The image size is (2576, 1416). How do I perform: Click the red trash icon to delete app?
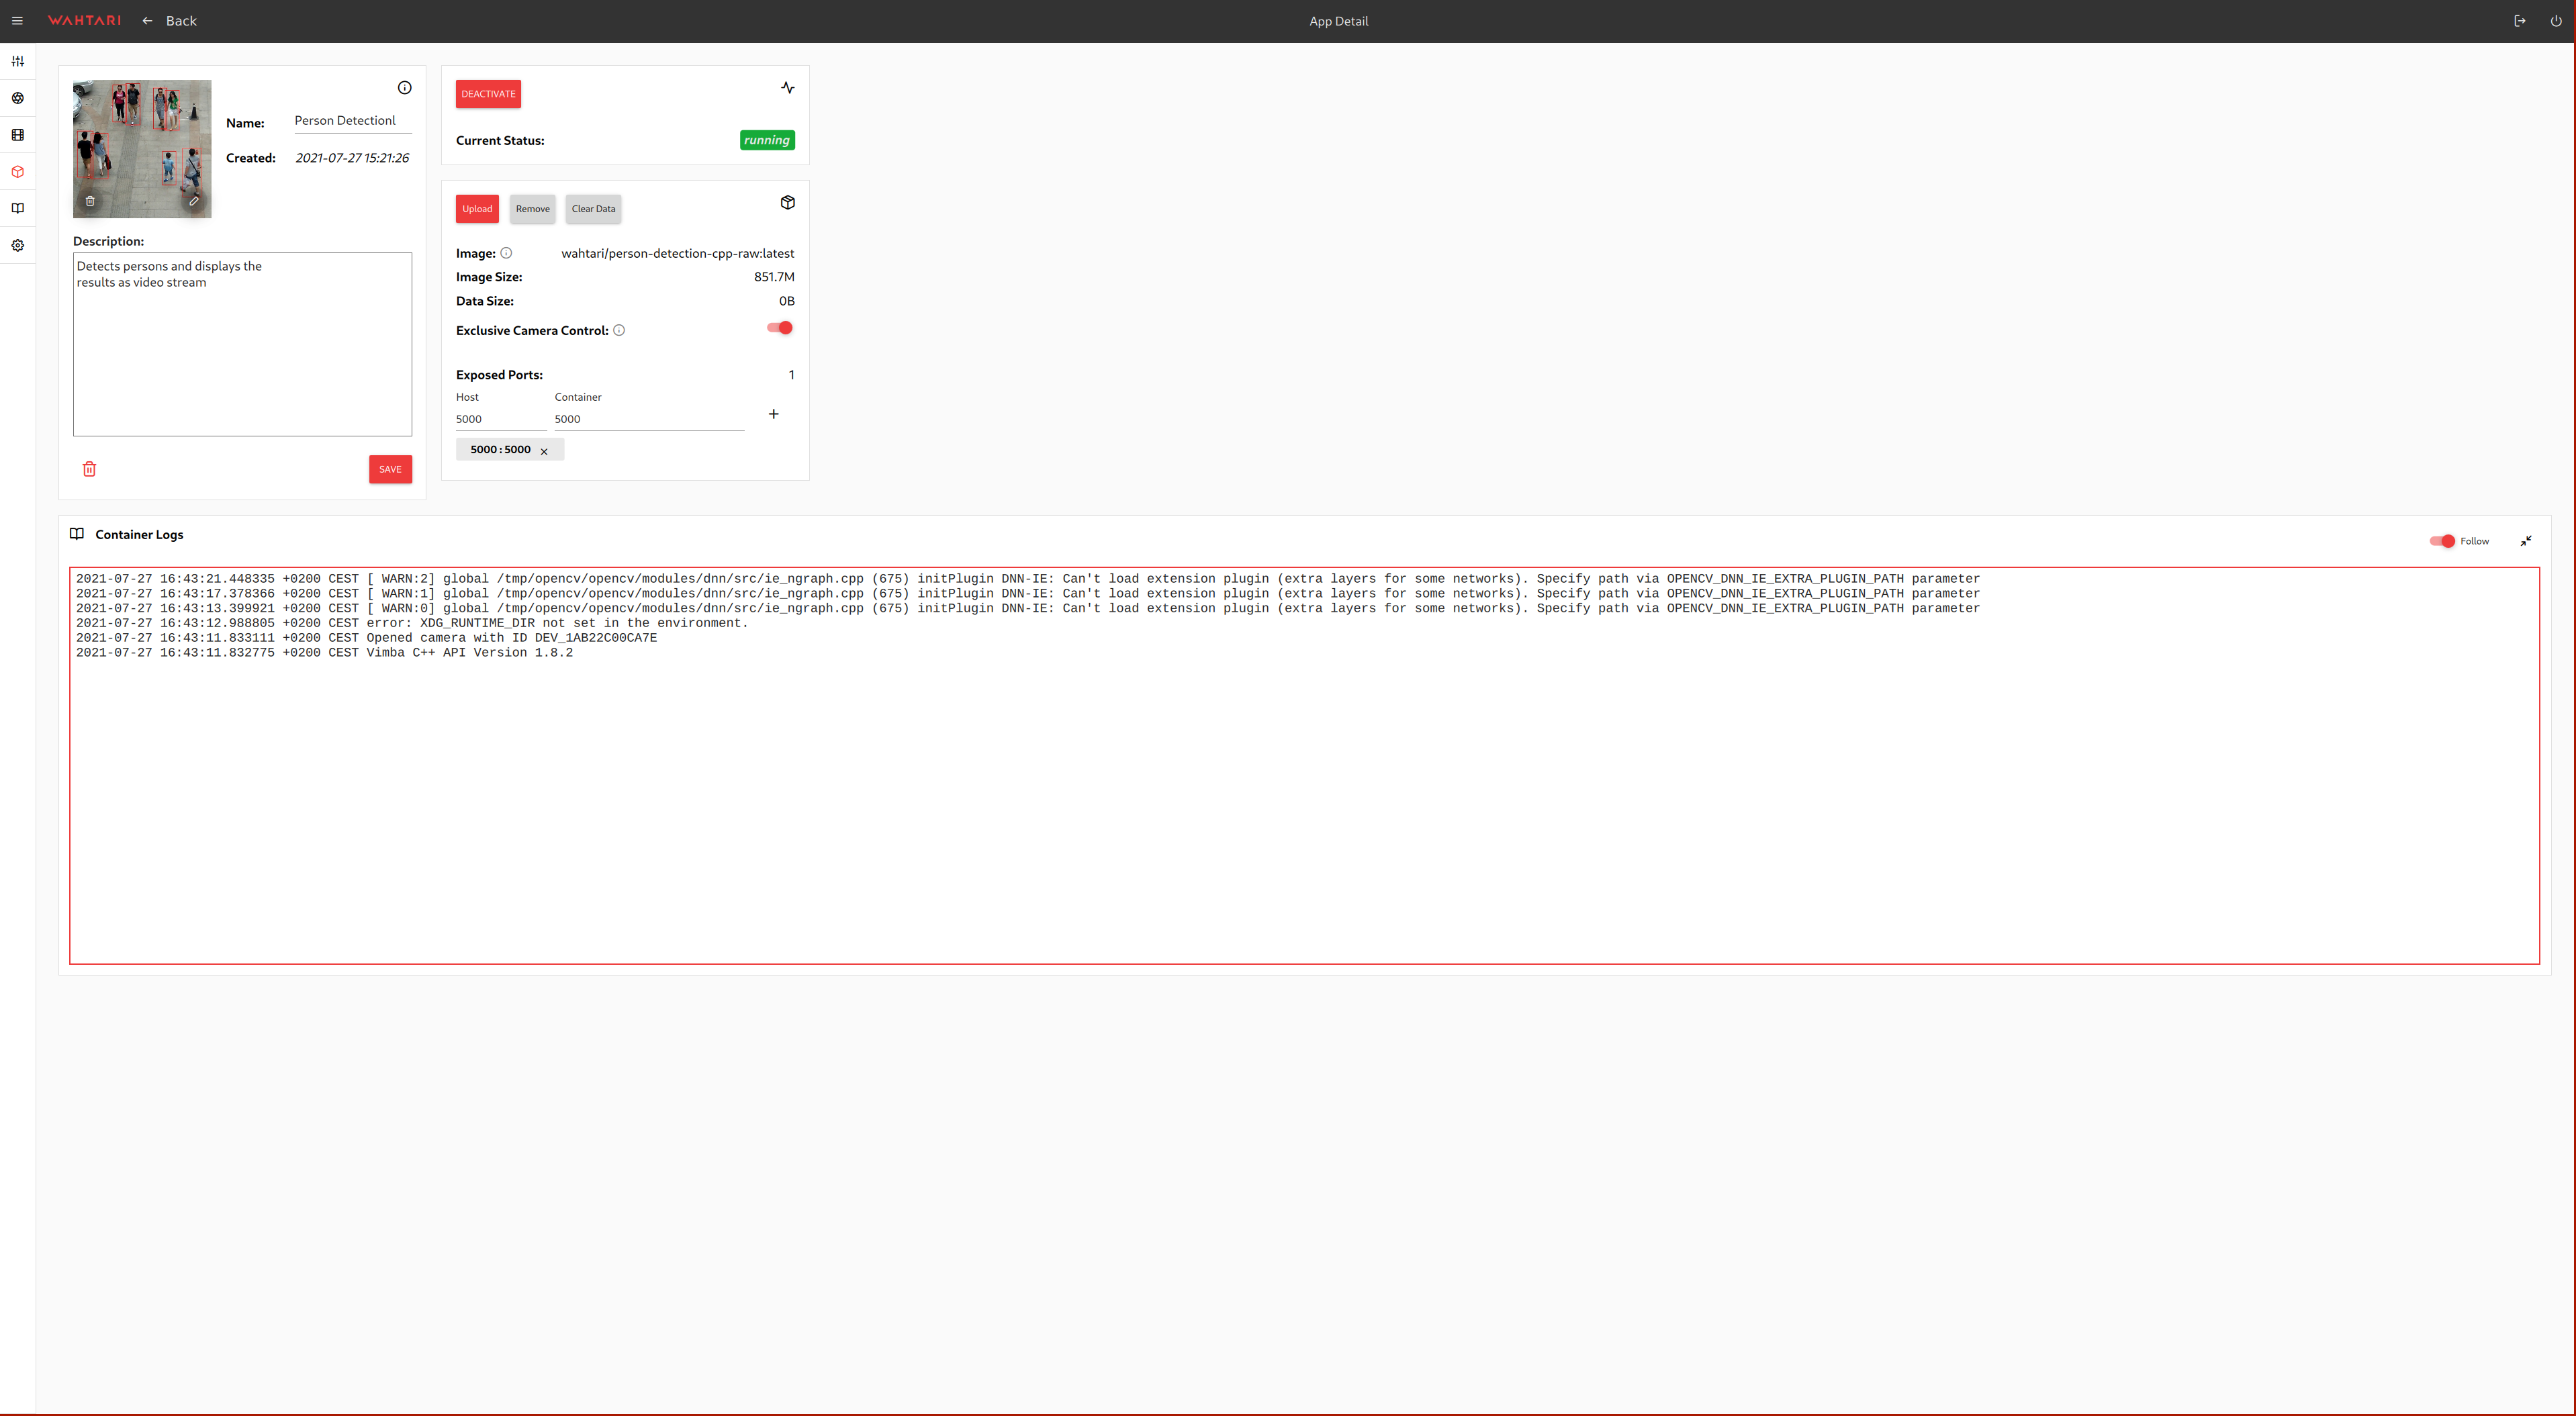click(89, 469)
